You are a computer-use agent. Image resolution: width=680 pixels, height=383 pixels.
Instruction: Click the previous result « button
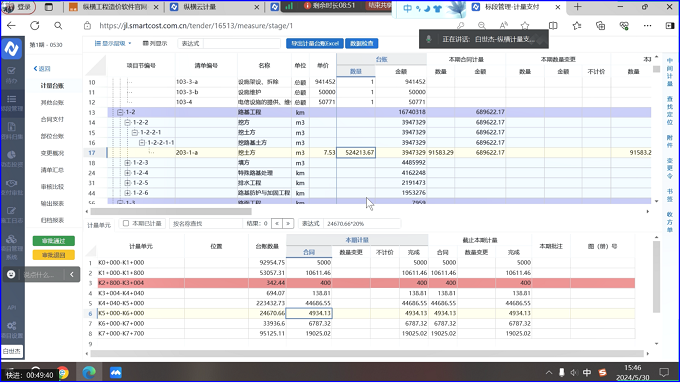tap(277, 223)
